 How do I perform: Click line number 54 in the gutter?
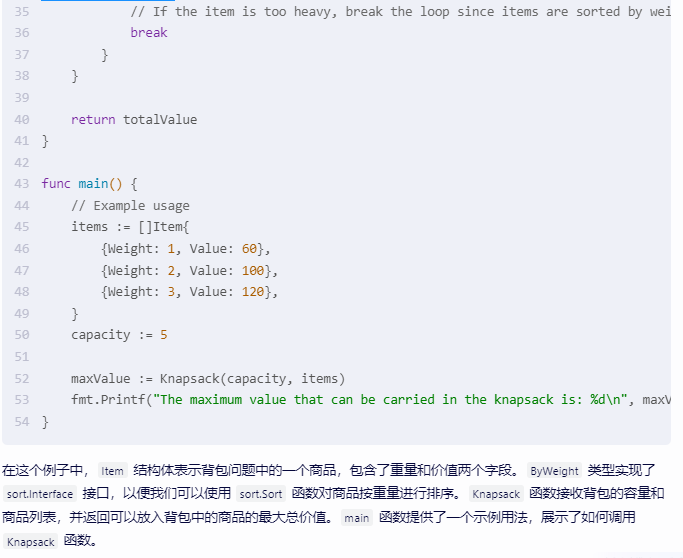(22, 421)
